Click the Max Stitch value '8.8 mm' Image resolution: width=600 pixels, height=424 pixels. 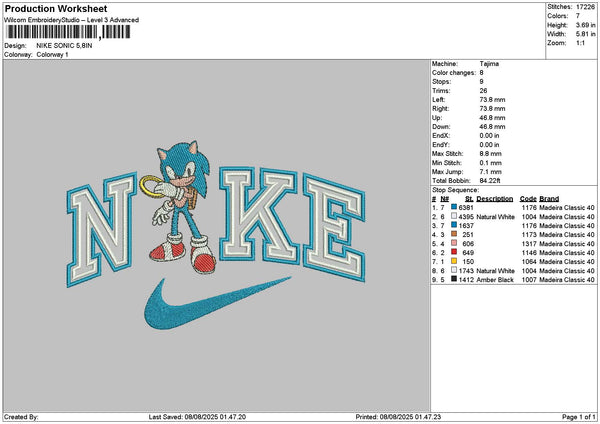pyautogui.click(x=491, y=154)
